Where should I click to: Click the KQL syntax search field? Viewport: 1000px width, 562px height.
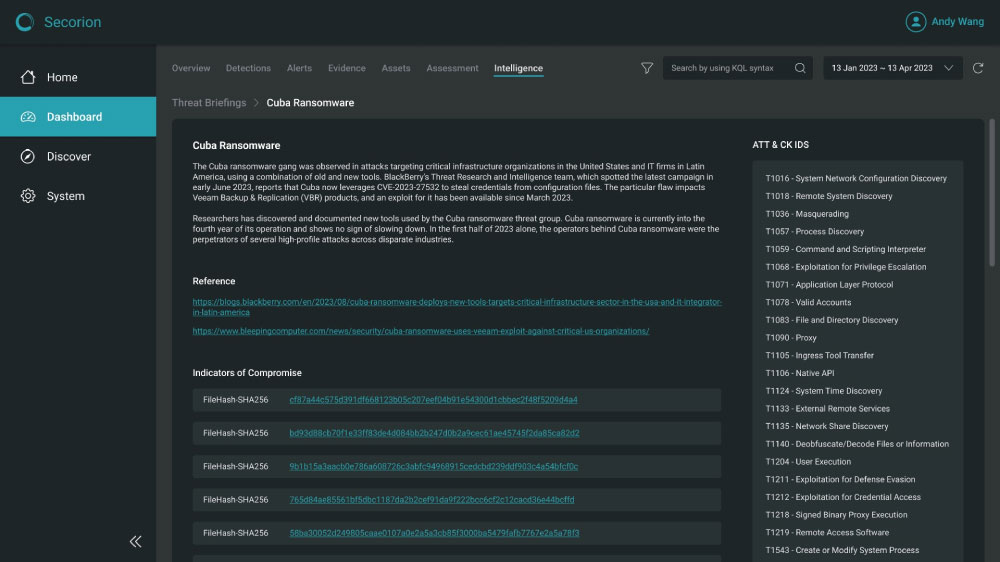(x=737, y=68)
